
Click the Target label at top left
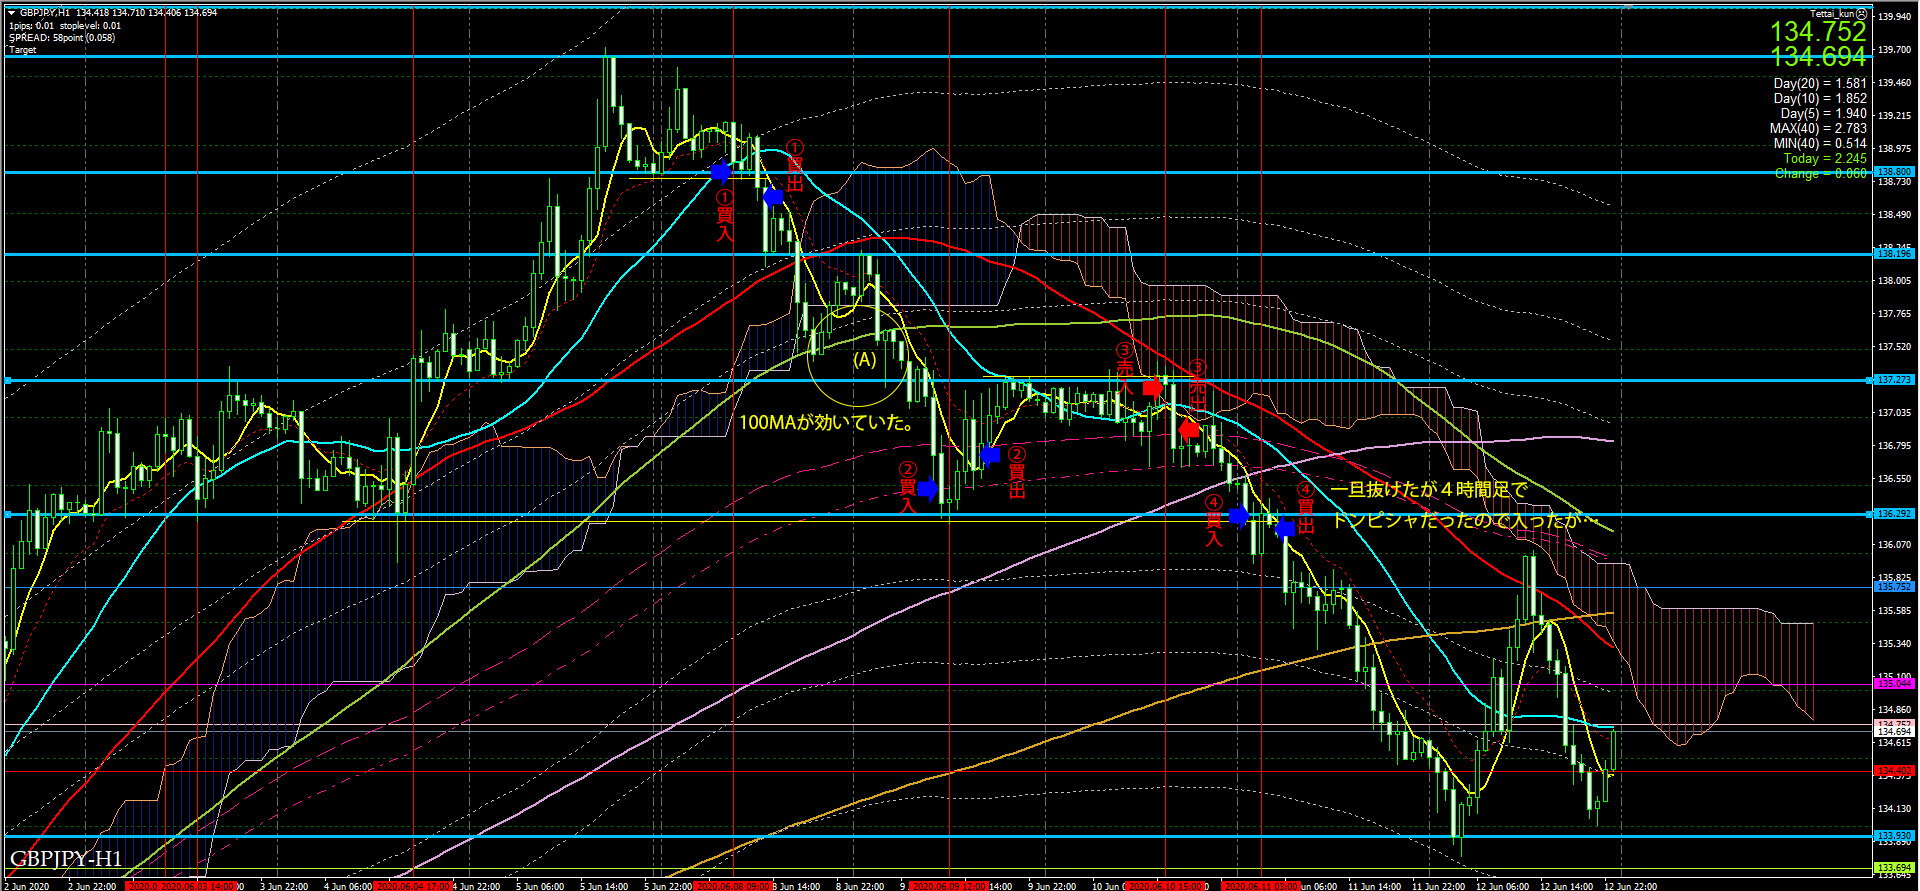click(x=22, y=50)
